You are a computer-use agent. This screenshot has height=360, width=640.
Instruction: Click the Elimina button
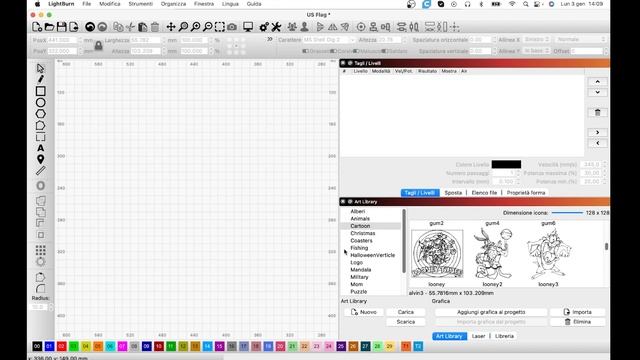[578, 322]
